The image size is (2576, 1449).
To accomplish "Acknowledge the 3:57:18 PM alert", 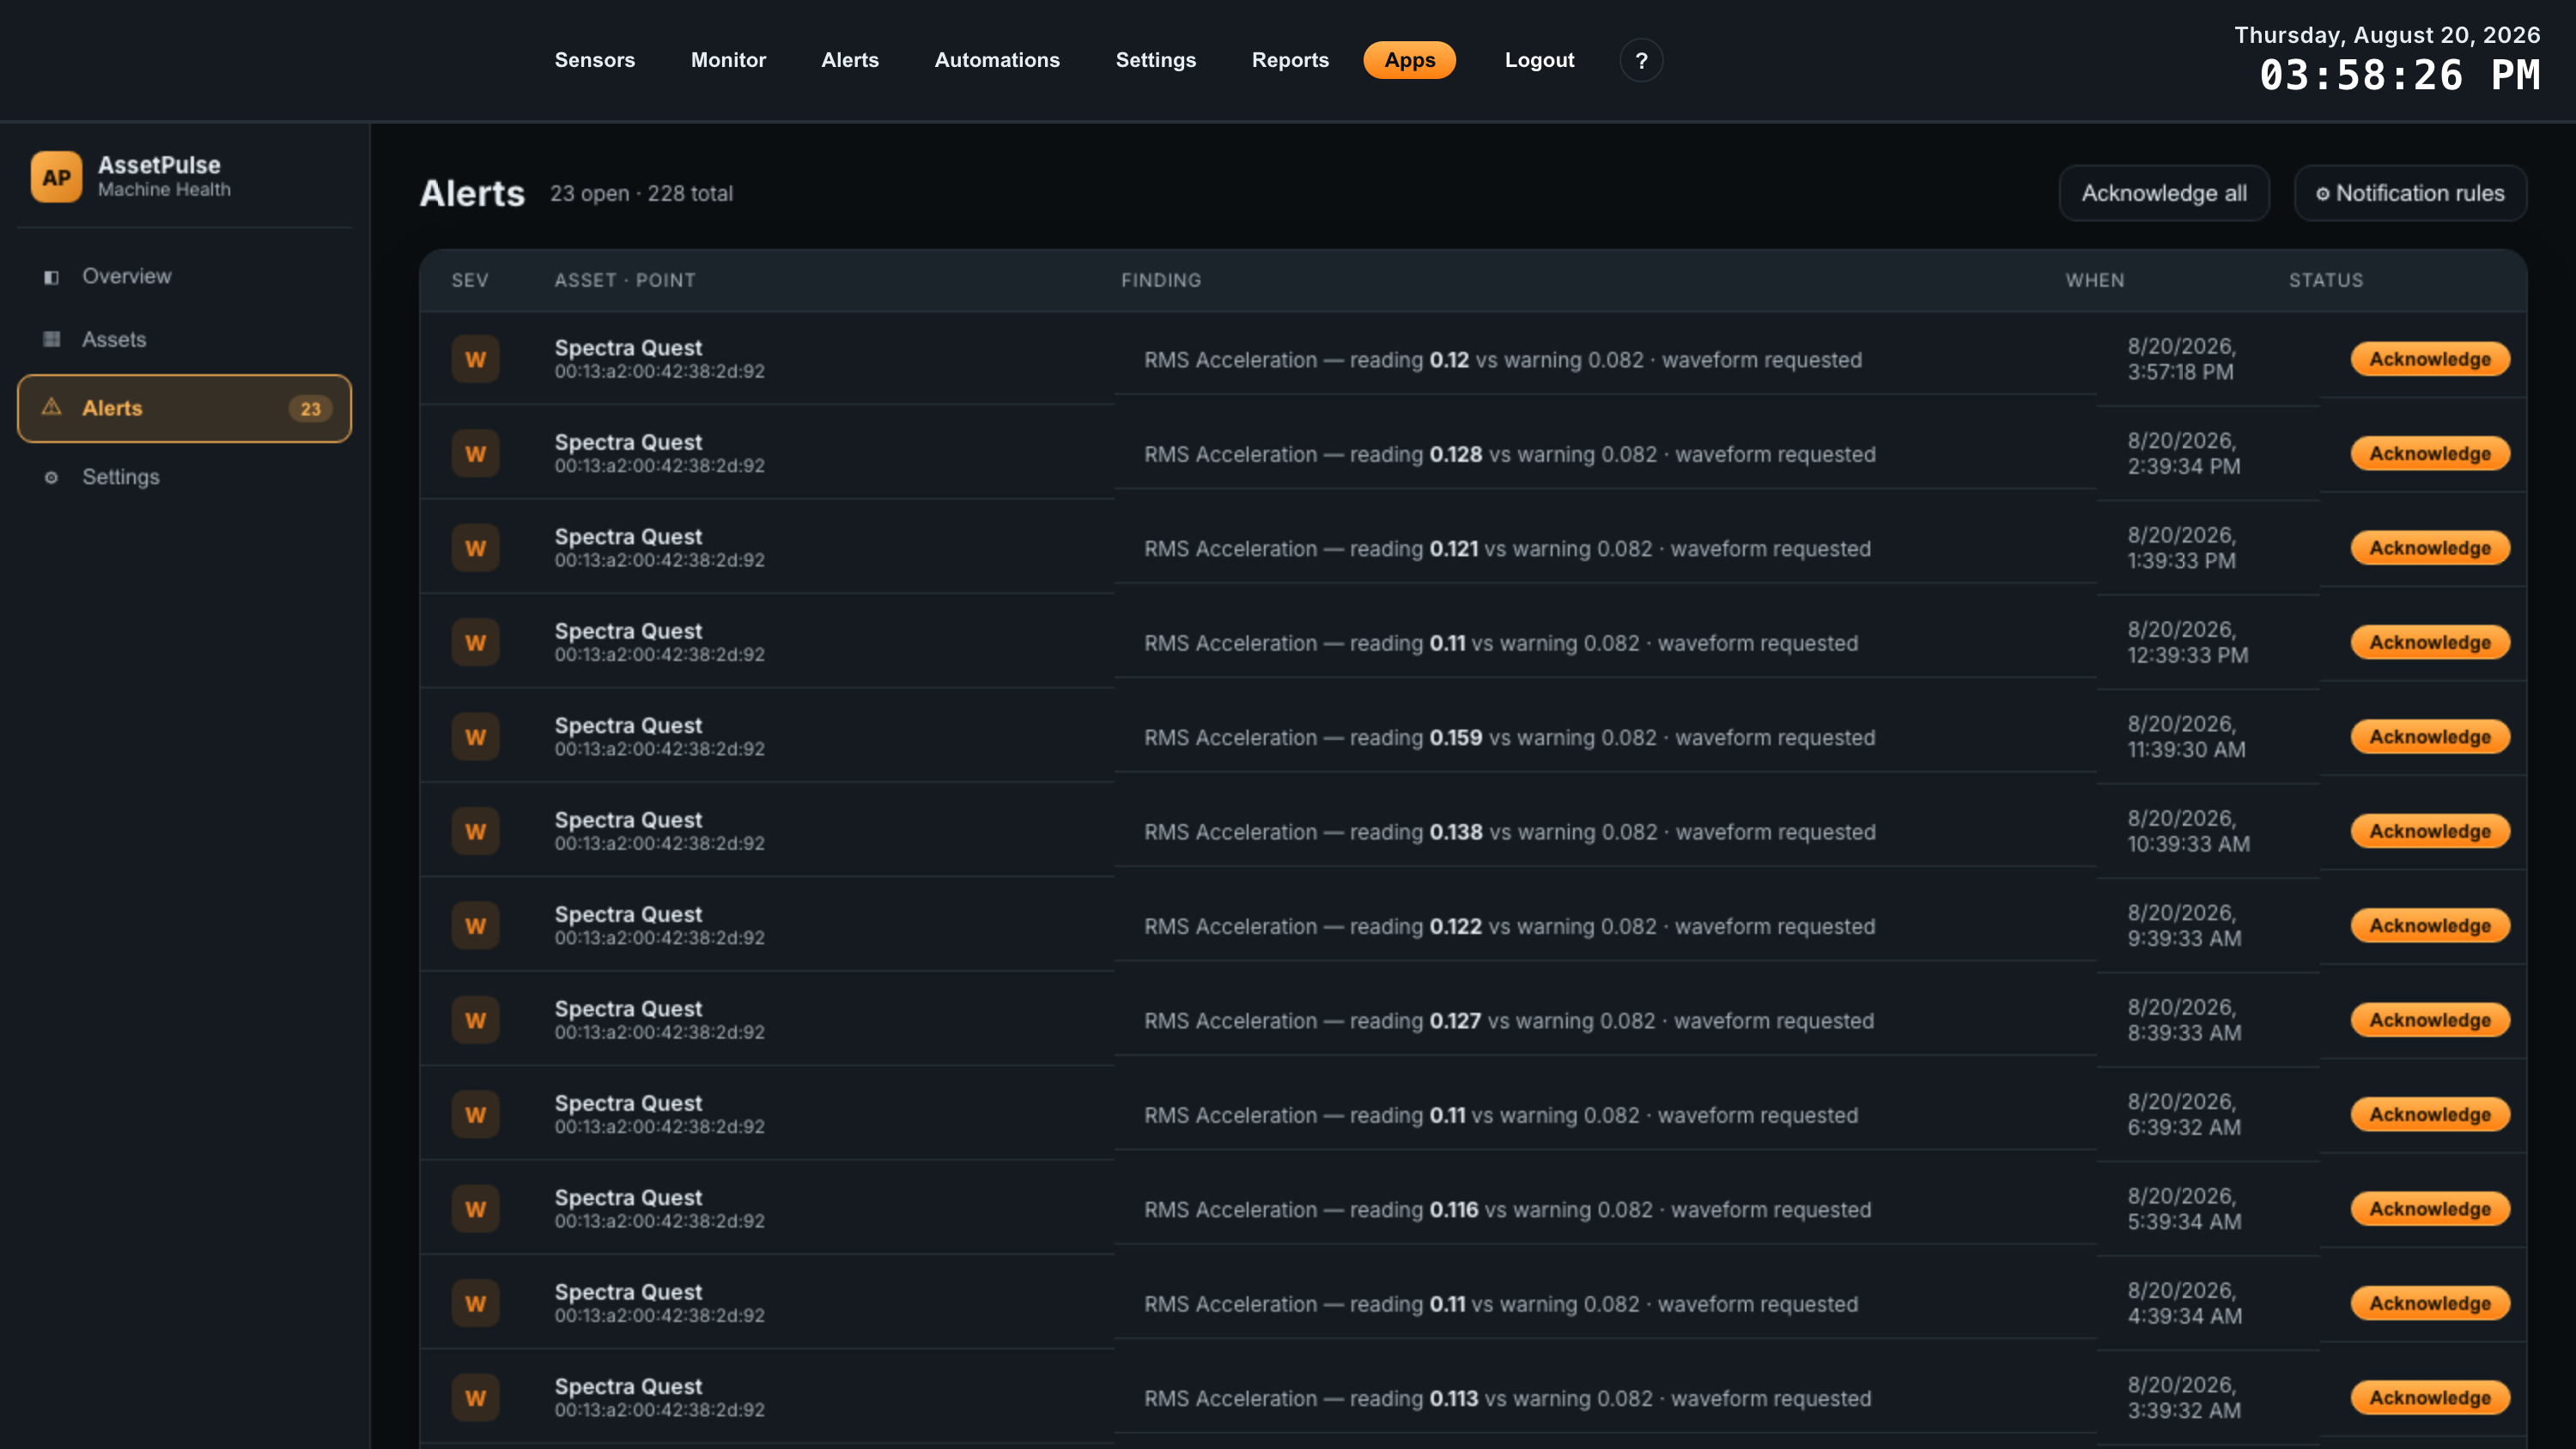I will point(2430,359).
